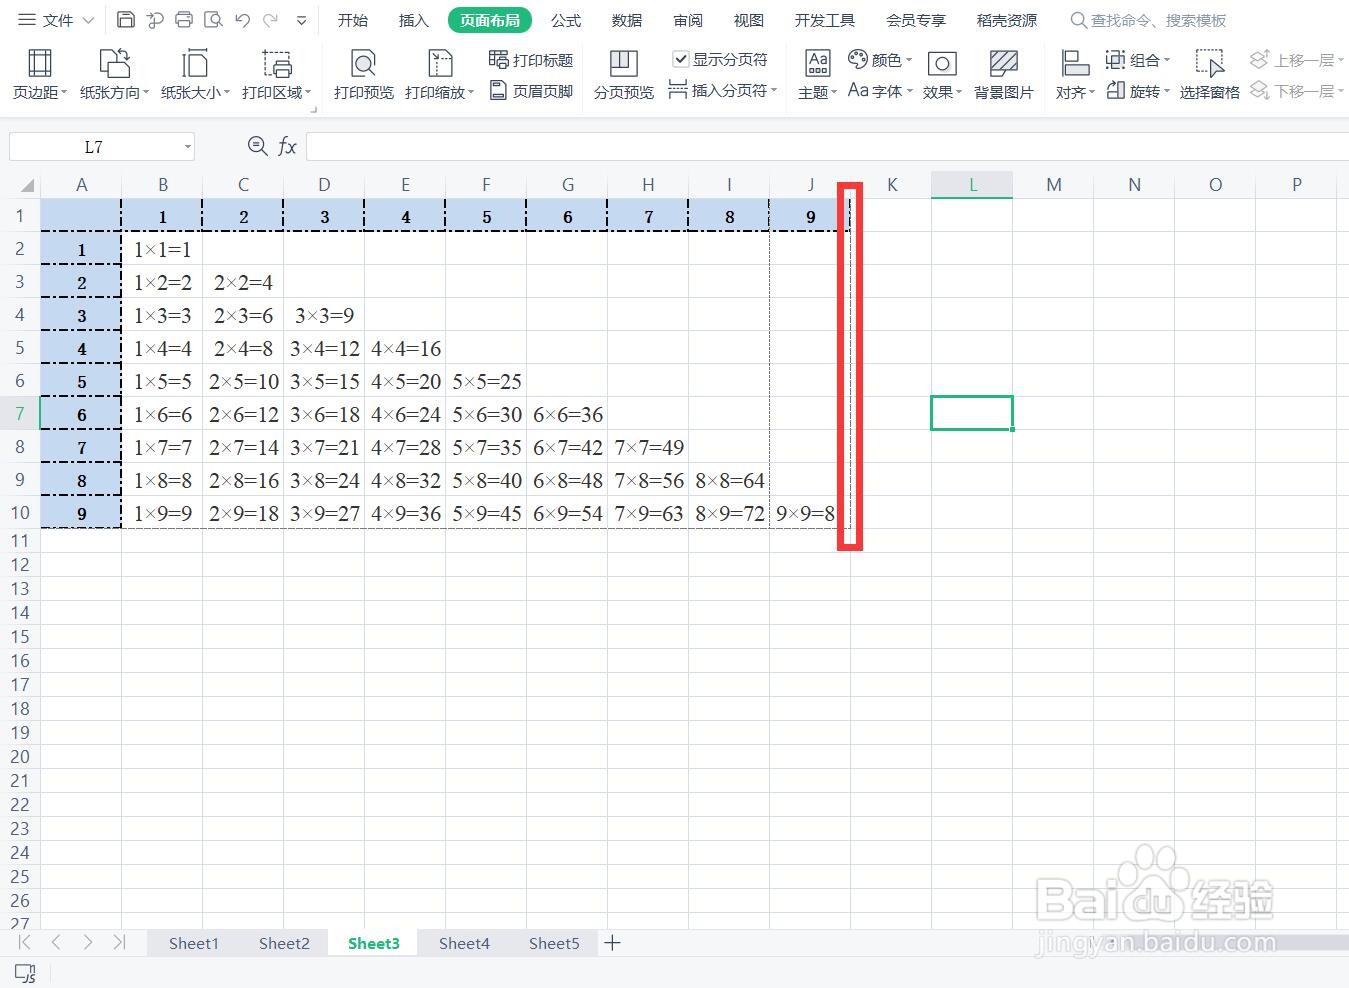Viewport: 1349px width, 988px height.
Task: Switch to the 插入 ribbon tab
Action: coord(413,20)
